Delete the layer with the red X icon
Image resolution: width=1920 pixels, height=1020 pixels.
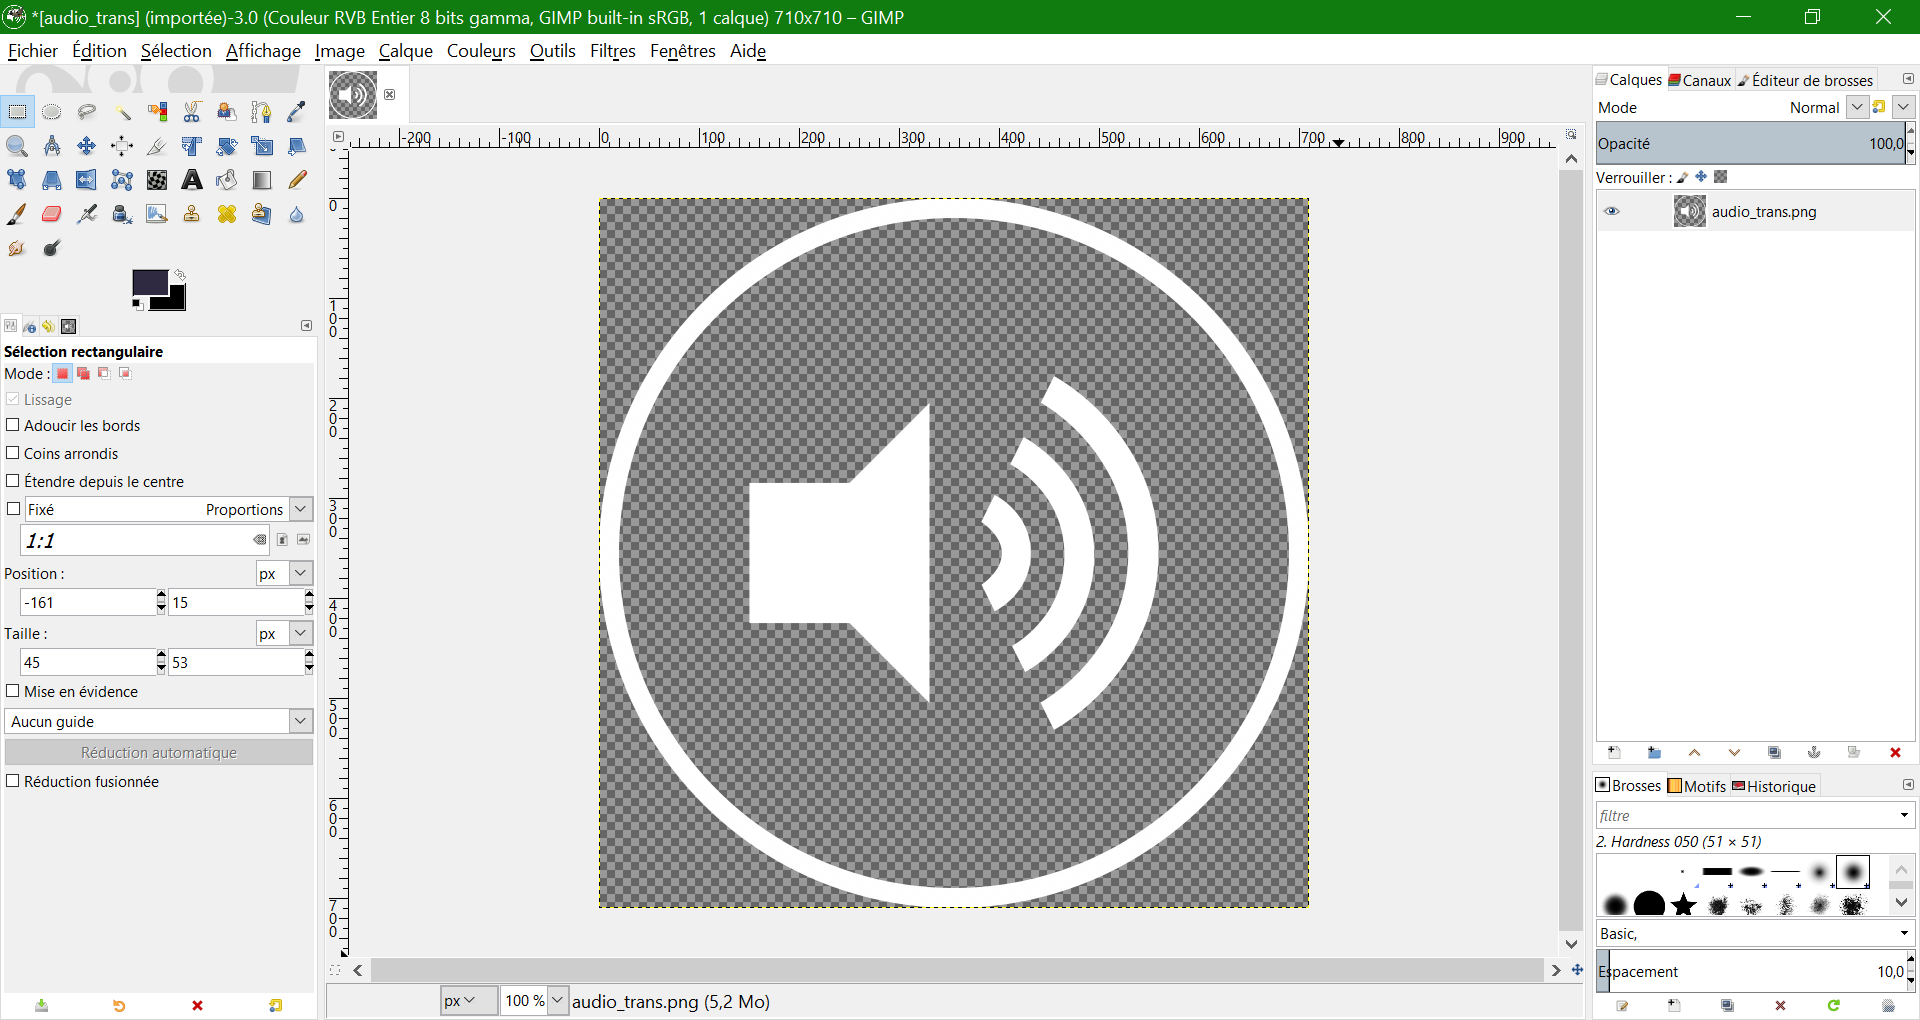tap(1895, 753)
